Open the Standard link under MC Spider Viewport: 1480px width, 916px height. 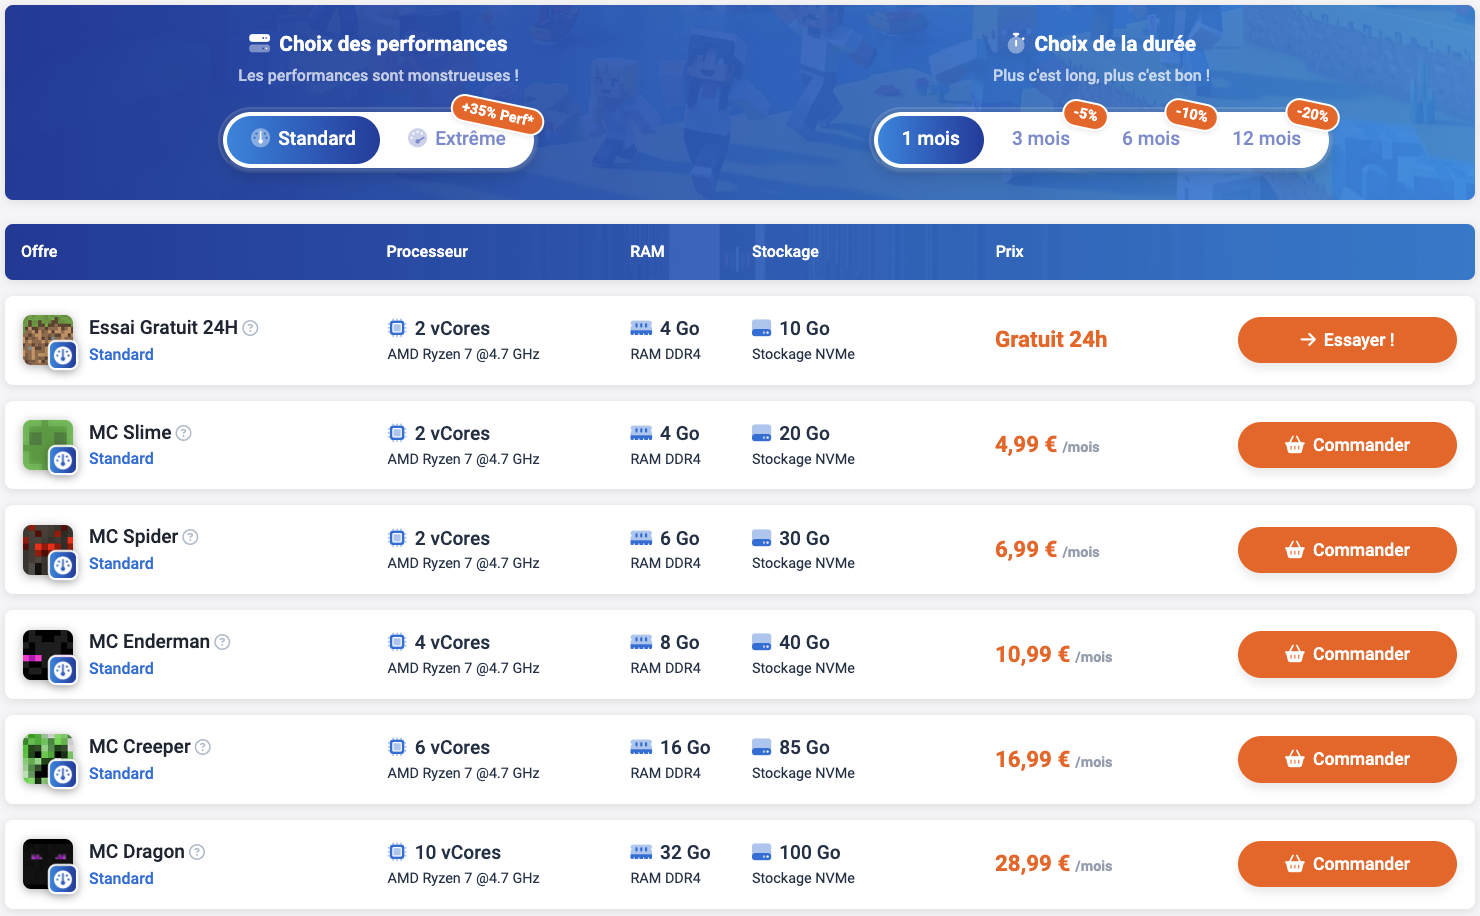click(x=121, y=564)
